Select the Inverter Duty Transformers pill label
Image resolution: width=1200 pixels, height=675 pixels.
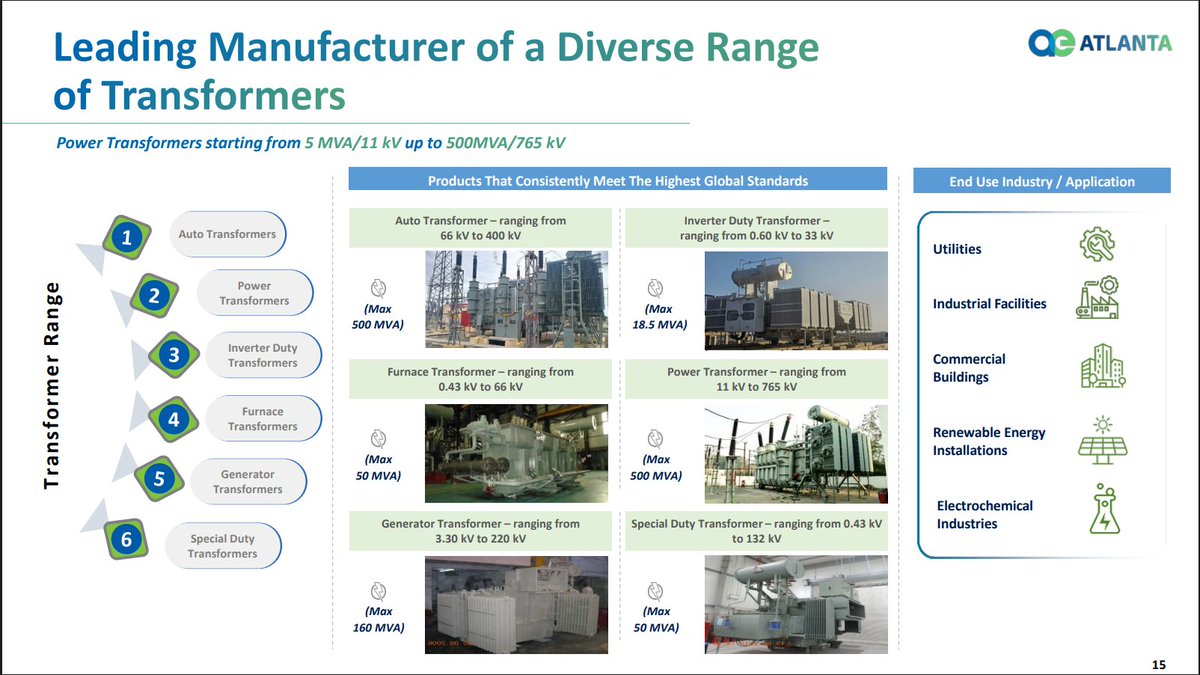click(262, 356)
